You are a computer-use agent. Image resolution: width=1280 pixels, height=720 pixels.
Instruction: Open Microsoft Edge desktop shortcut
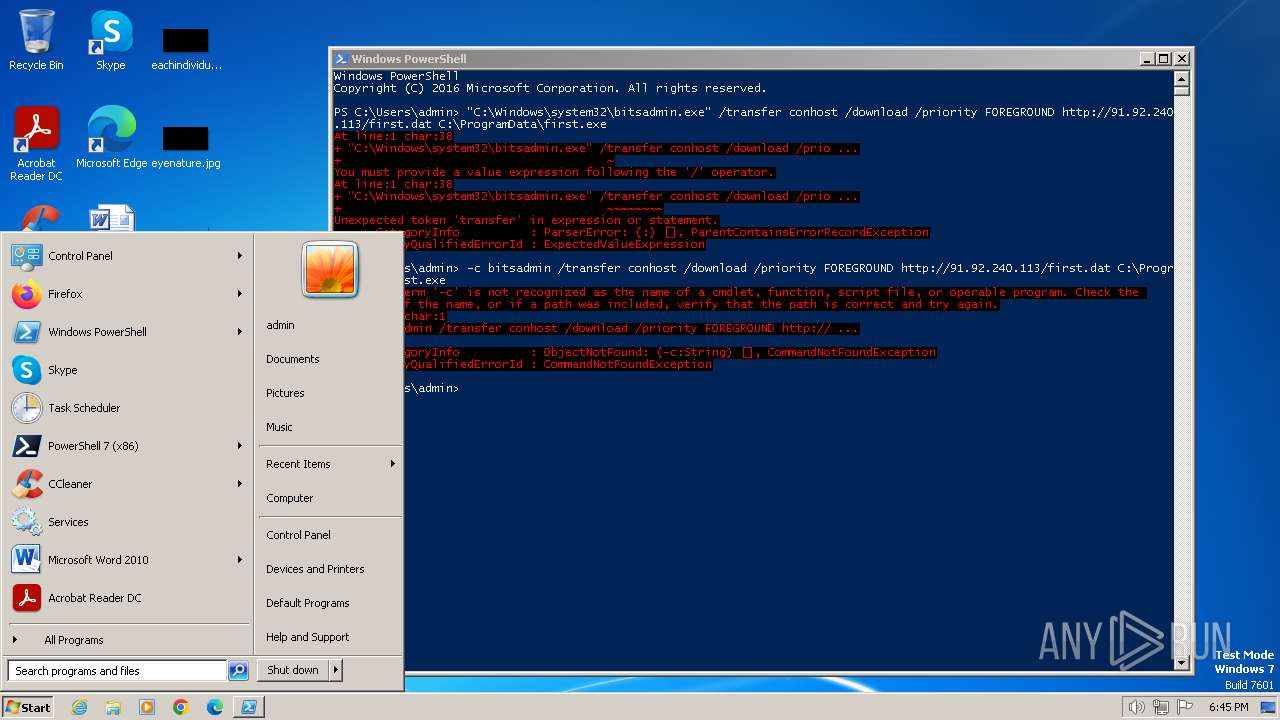(111, 138)
